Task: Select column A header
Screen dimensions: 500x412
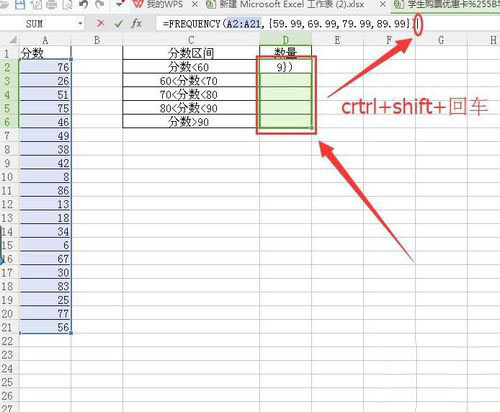Action: [x=45, y=40]
